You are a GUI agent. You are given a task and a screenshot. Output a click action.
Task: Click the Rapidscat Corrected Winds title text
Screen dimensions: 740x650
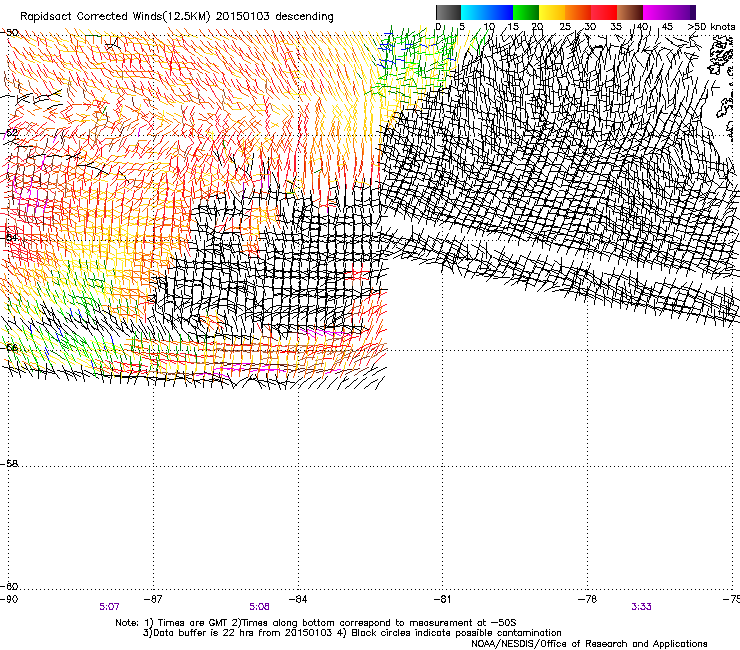pos(177,17)
